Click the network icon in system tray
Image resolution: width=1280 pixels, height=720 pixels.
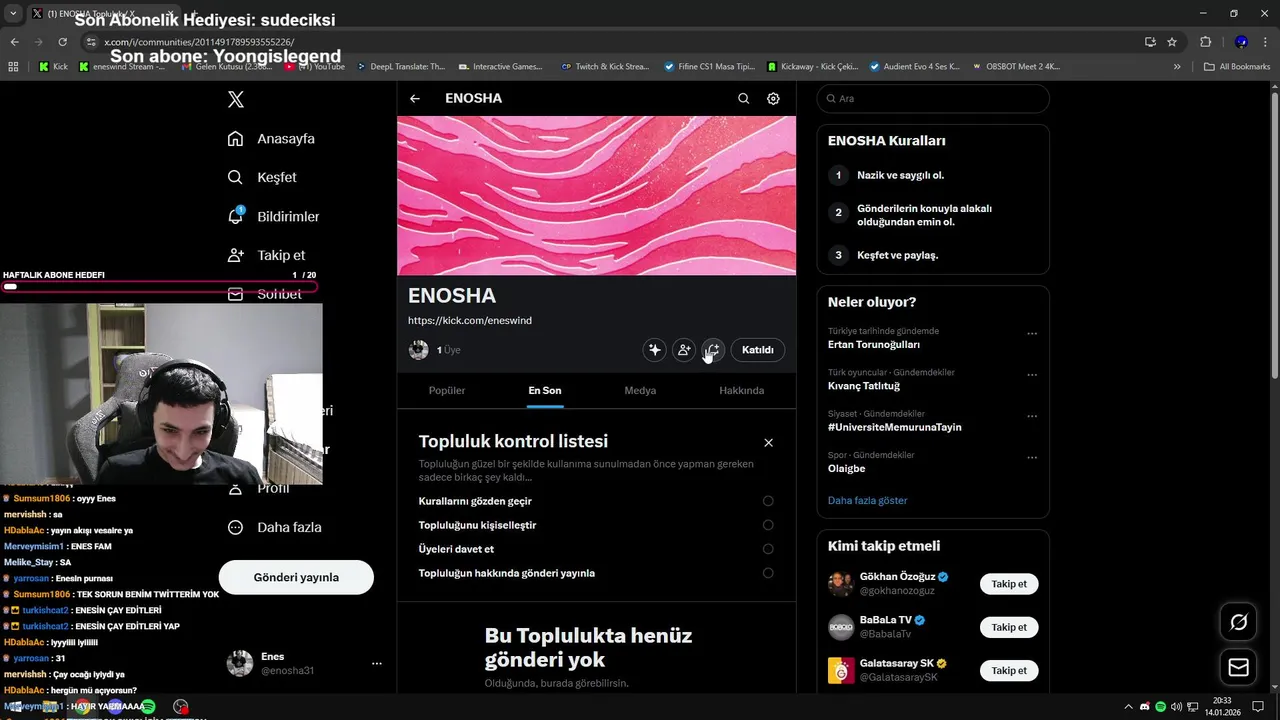(x=1193, y=706)
